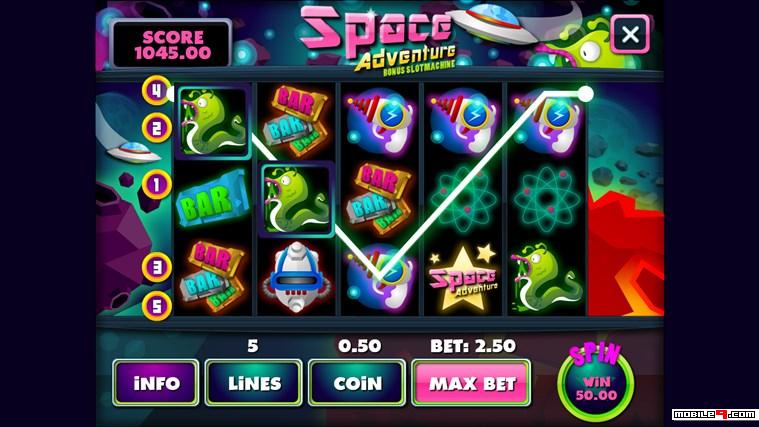Viewport: 759px width, 427px height.
Task: Click the MAX BET button
Action: pos(471,383)
